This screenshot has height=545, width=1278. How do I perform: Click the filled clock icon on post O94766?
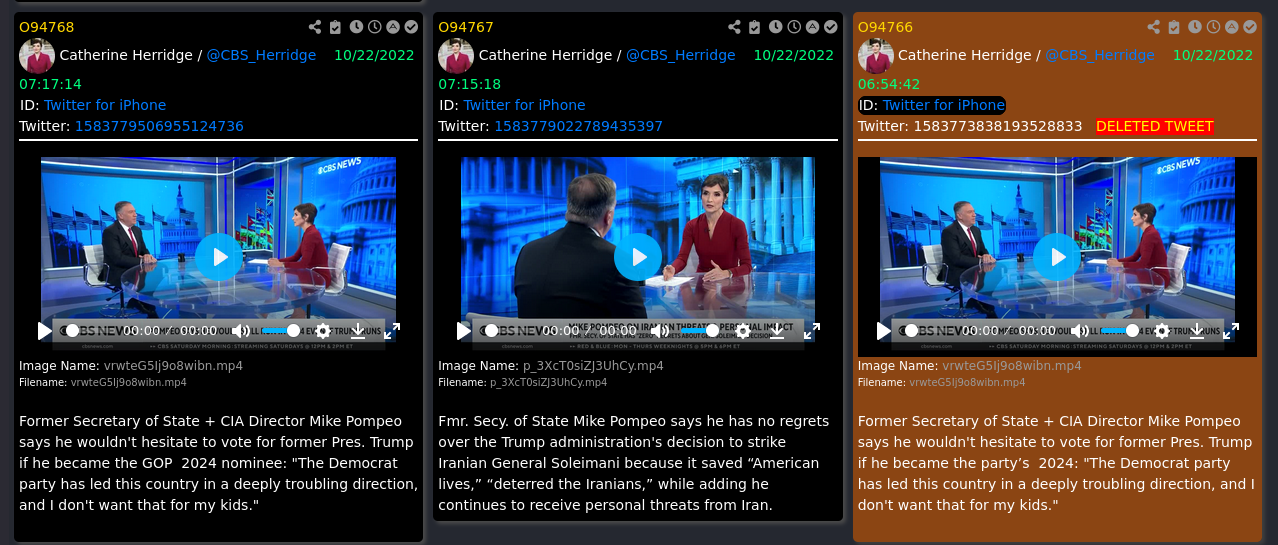click(x=1195, y=27)
